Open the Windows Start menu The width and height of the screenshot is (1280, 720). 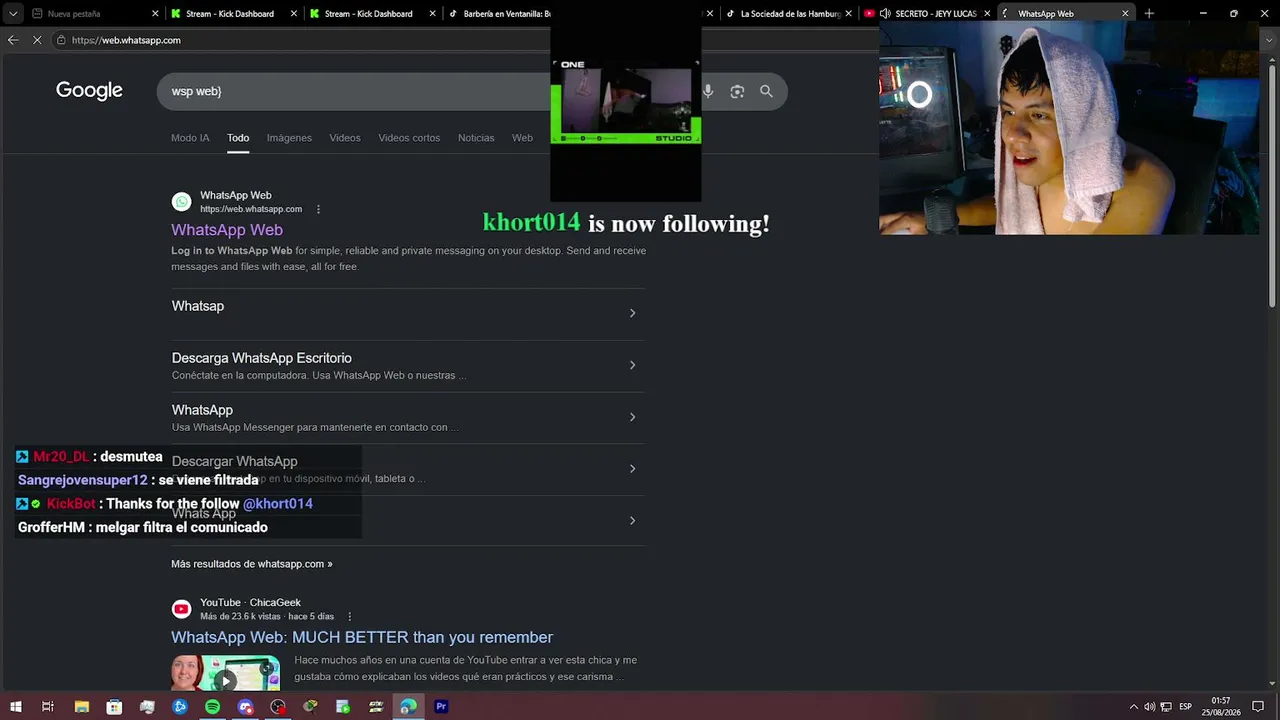16,707
